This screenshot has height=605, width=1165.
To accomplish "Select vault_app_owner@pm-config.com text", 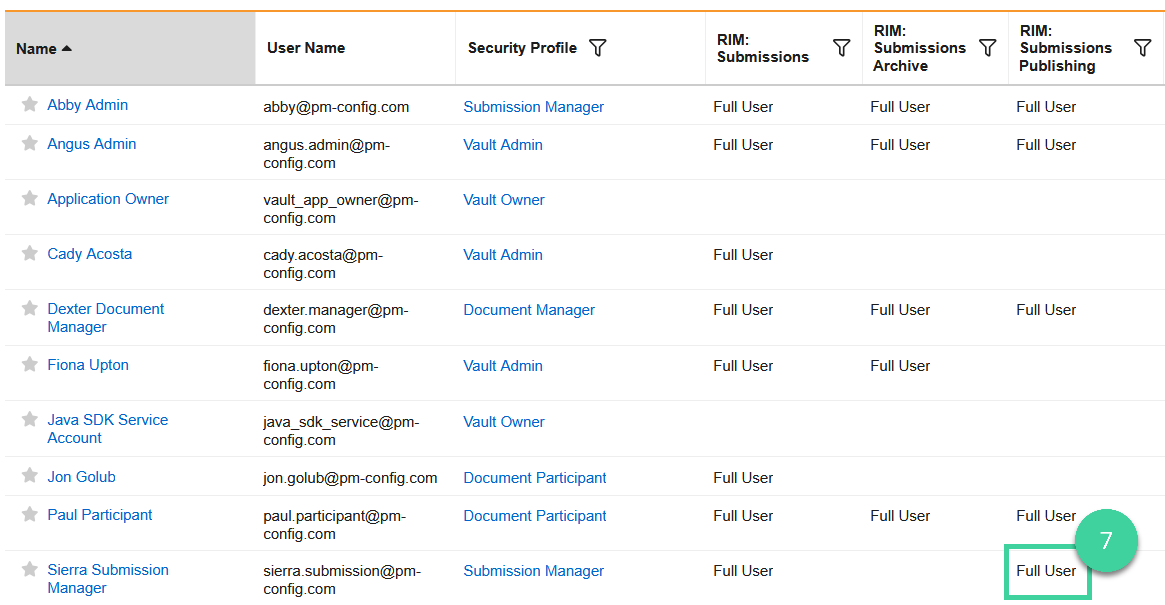I will coord(341,209).
